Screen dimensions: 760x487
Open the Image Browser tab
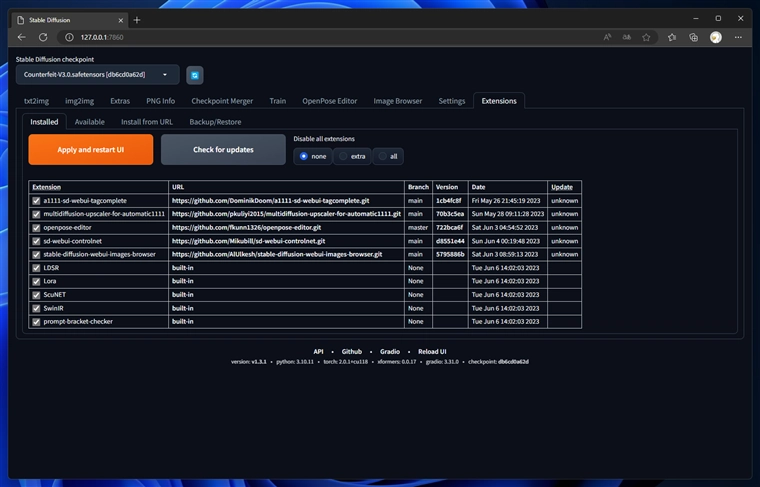click(397, 101)
